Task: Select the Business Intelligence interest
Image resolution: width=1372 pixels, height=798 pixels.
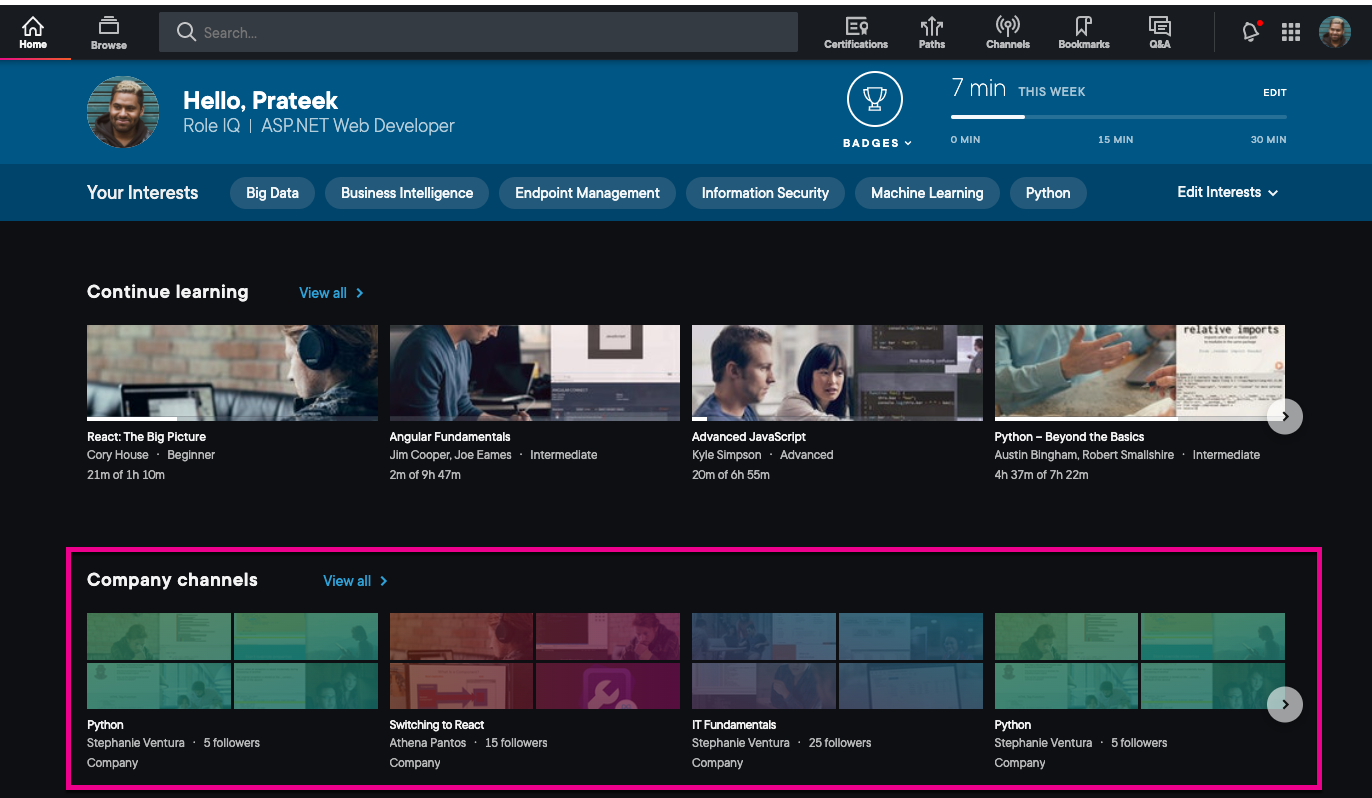Action: (x=407, y=193)
